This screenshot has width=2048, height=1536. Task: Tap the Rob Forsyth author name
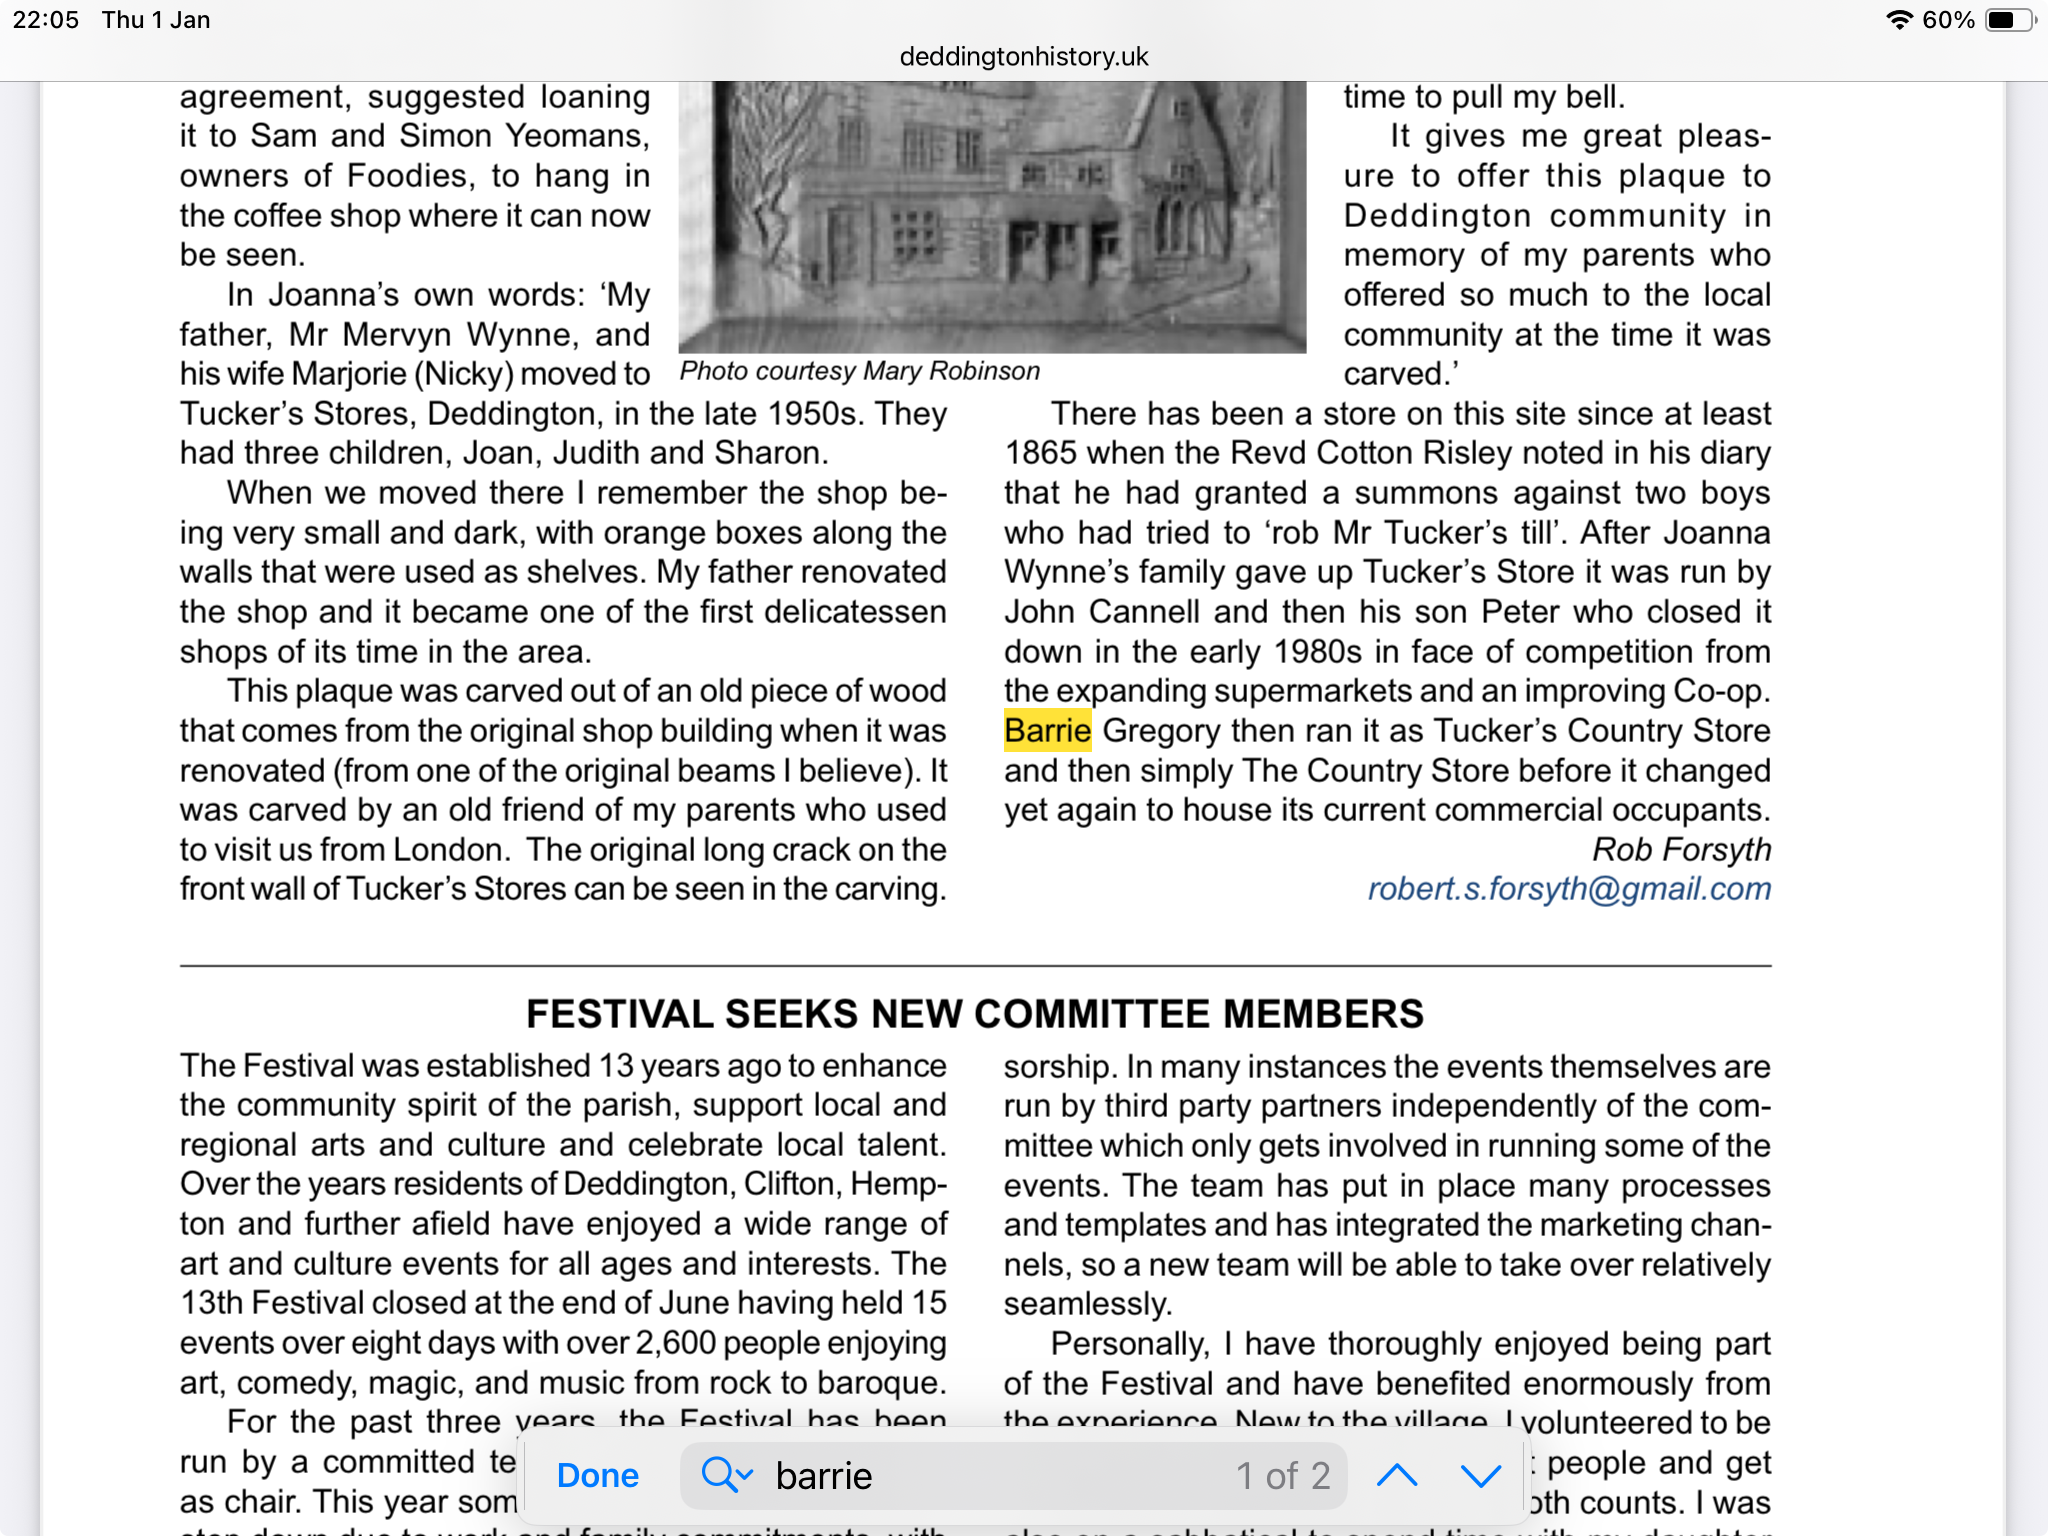click(x=1680, y=849)
